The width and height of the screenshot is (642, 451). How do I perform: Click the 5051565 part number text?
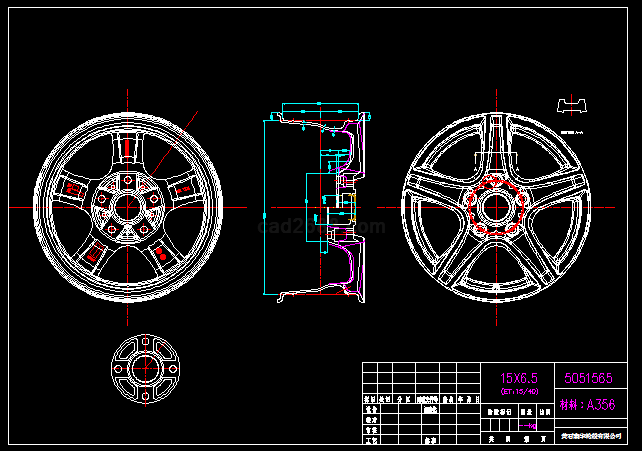pos(589,378)
